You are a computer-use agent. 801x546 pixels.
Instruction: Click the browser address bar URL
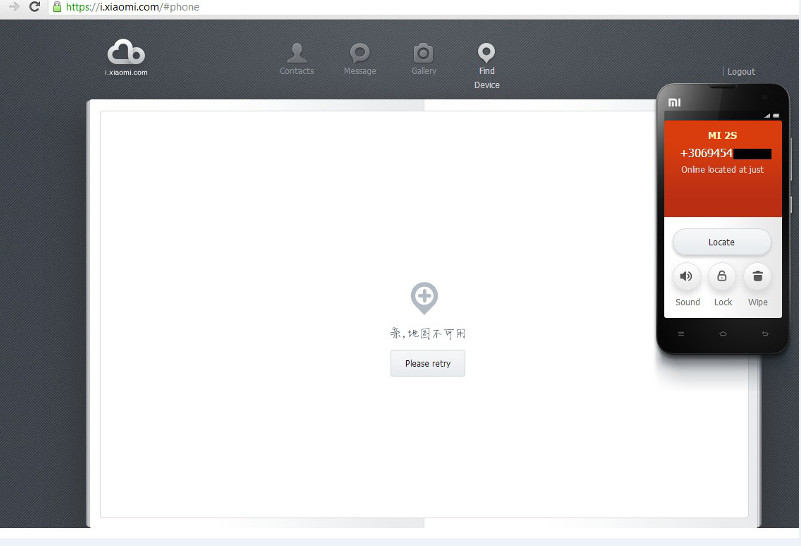(x=132, y=7)
